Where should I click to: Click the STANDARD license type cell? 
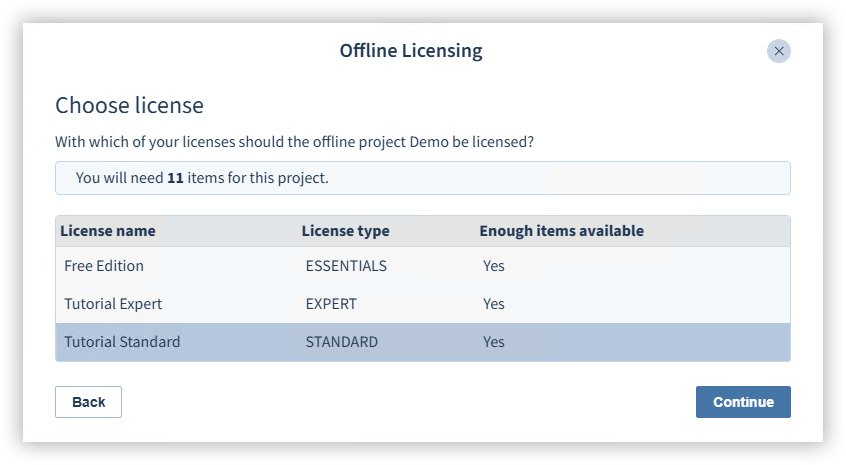click(x=342, y=342)
